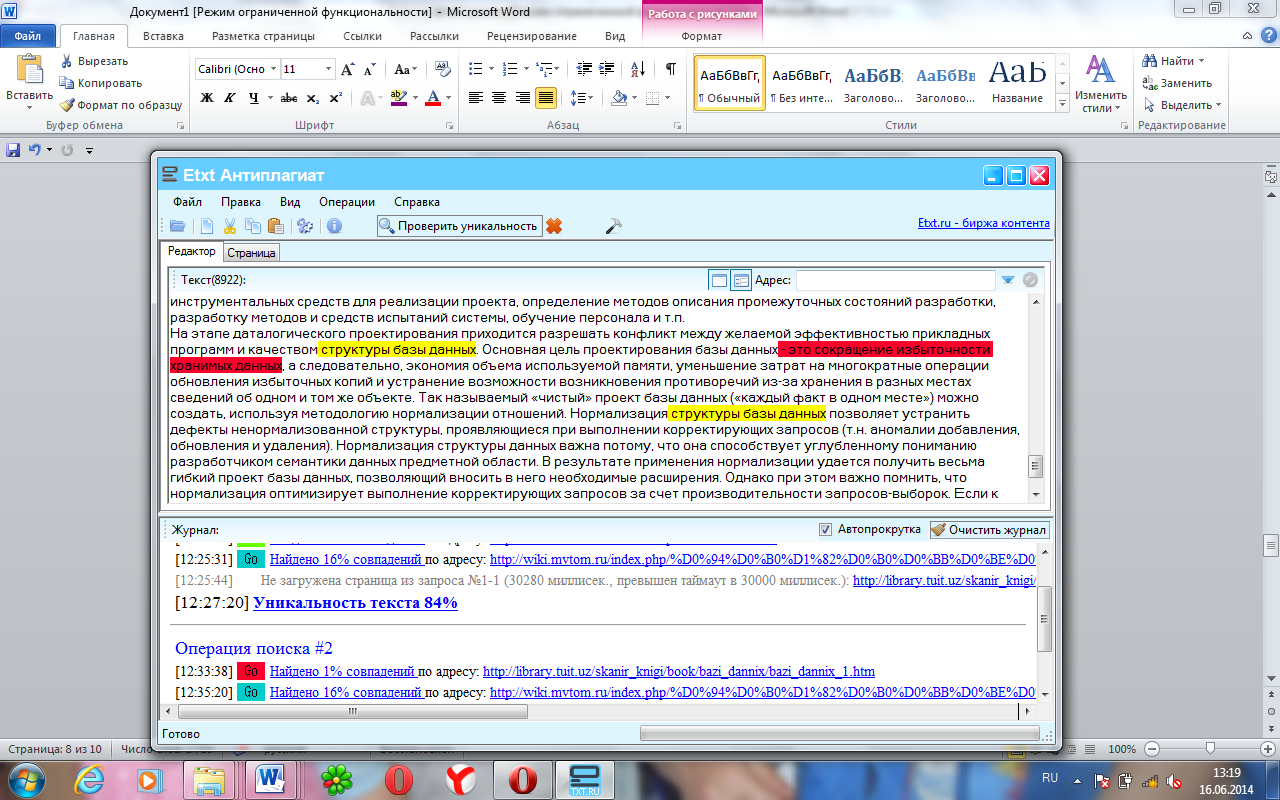
Task: Align text left in Word ribbon
Action: coord(475,98)
